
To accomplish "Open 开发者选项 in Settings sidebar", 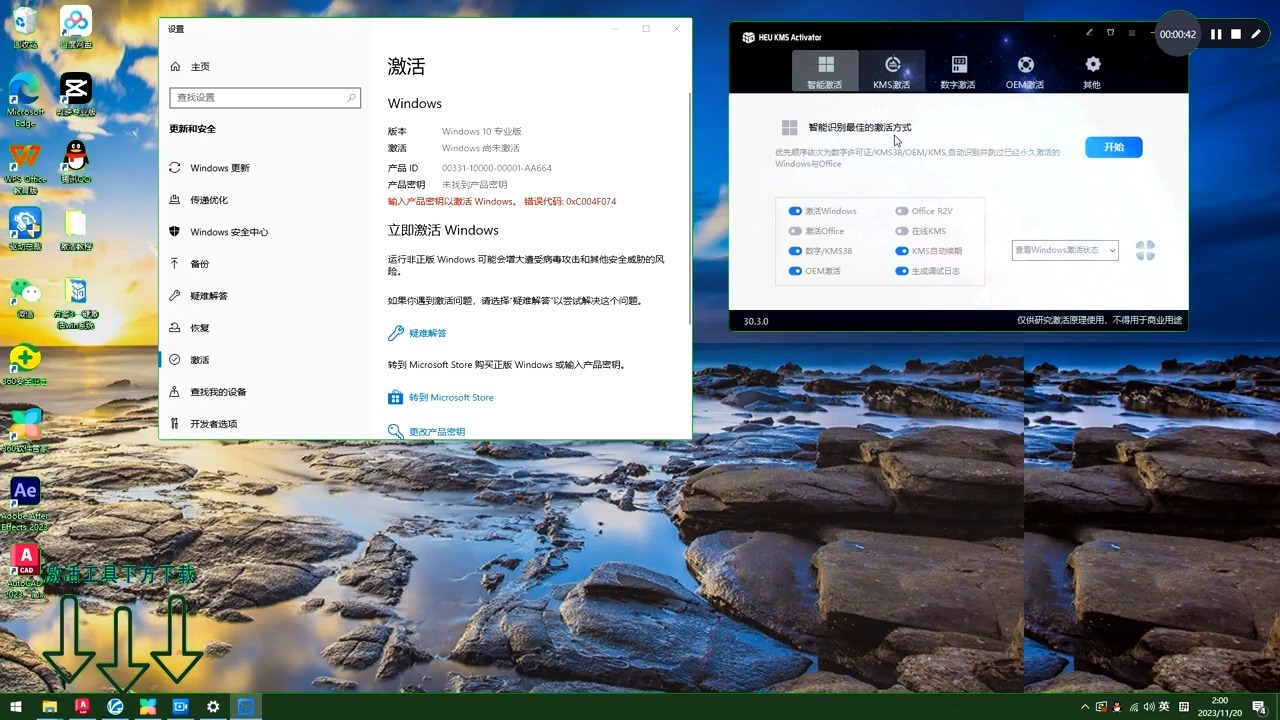I will pyautogui.click(x=203, y=424).
